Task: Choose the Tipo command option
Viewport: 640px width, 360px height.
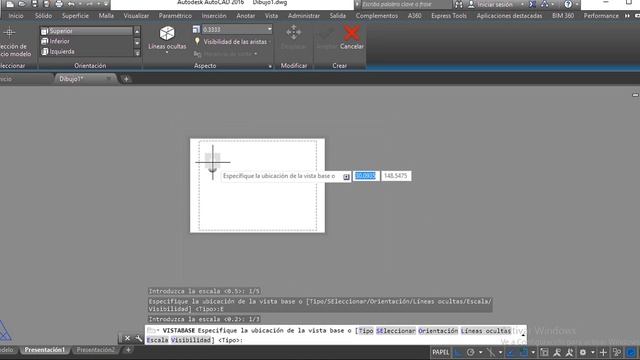Action: click(366, 331)
